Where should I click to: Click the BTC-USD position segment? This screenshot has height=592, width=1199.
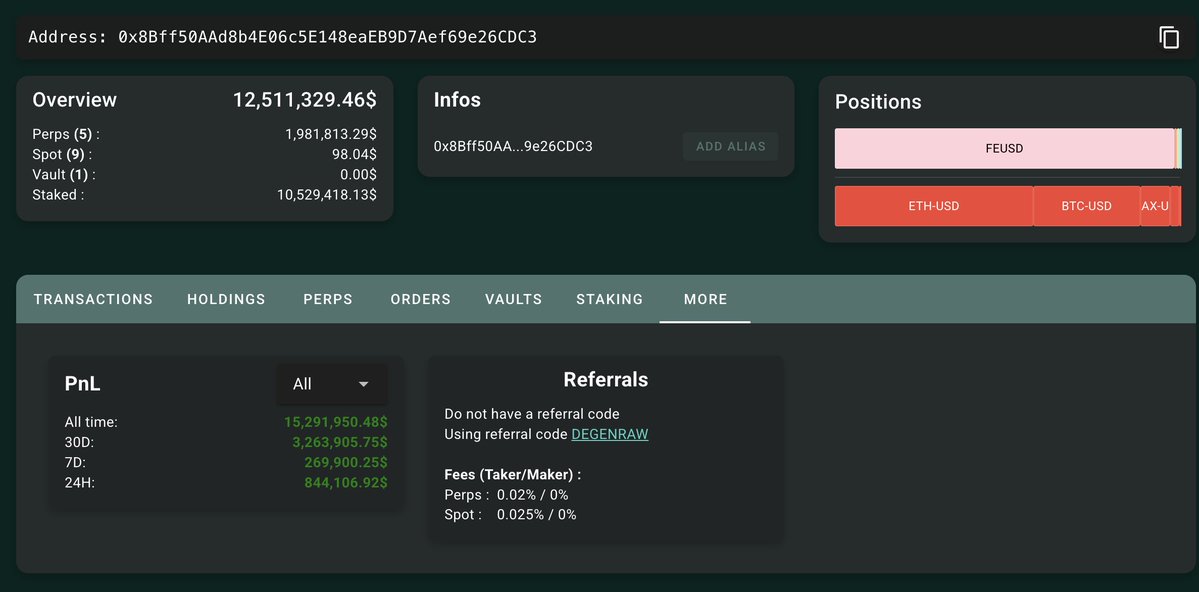pyautogui.click(x=1087, y=206)
